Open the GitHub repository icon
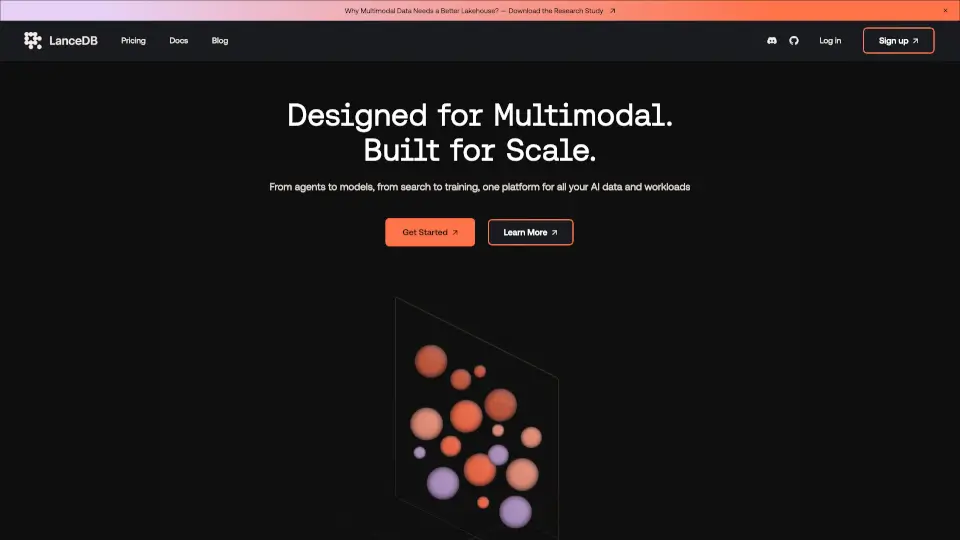 click(x=794, y=41)
